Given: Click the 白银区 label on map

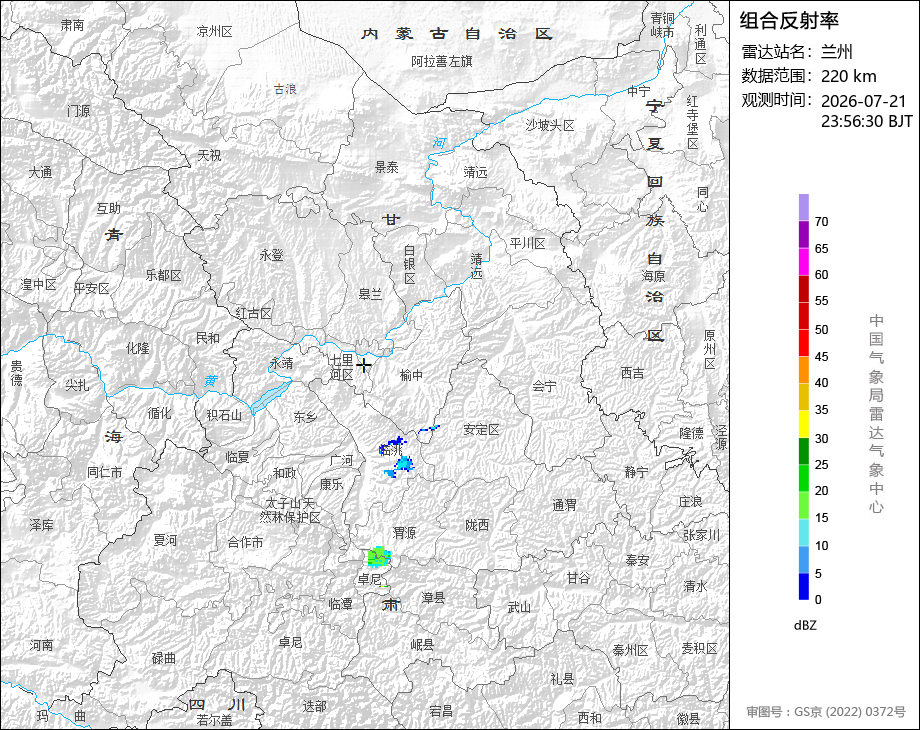Looking at the screenshot, I should [x=410, y=265].
